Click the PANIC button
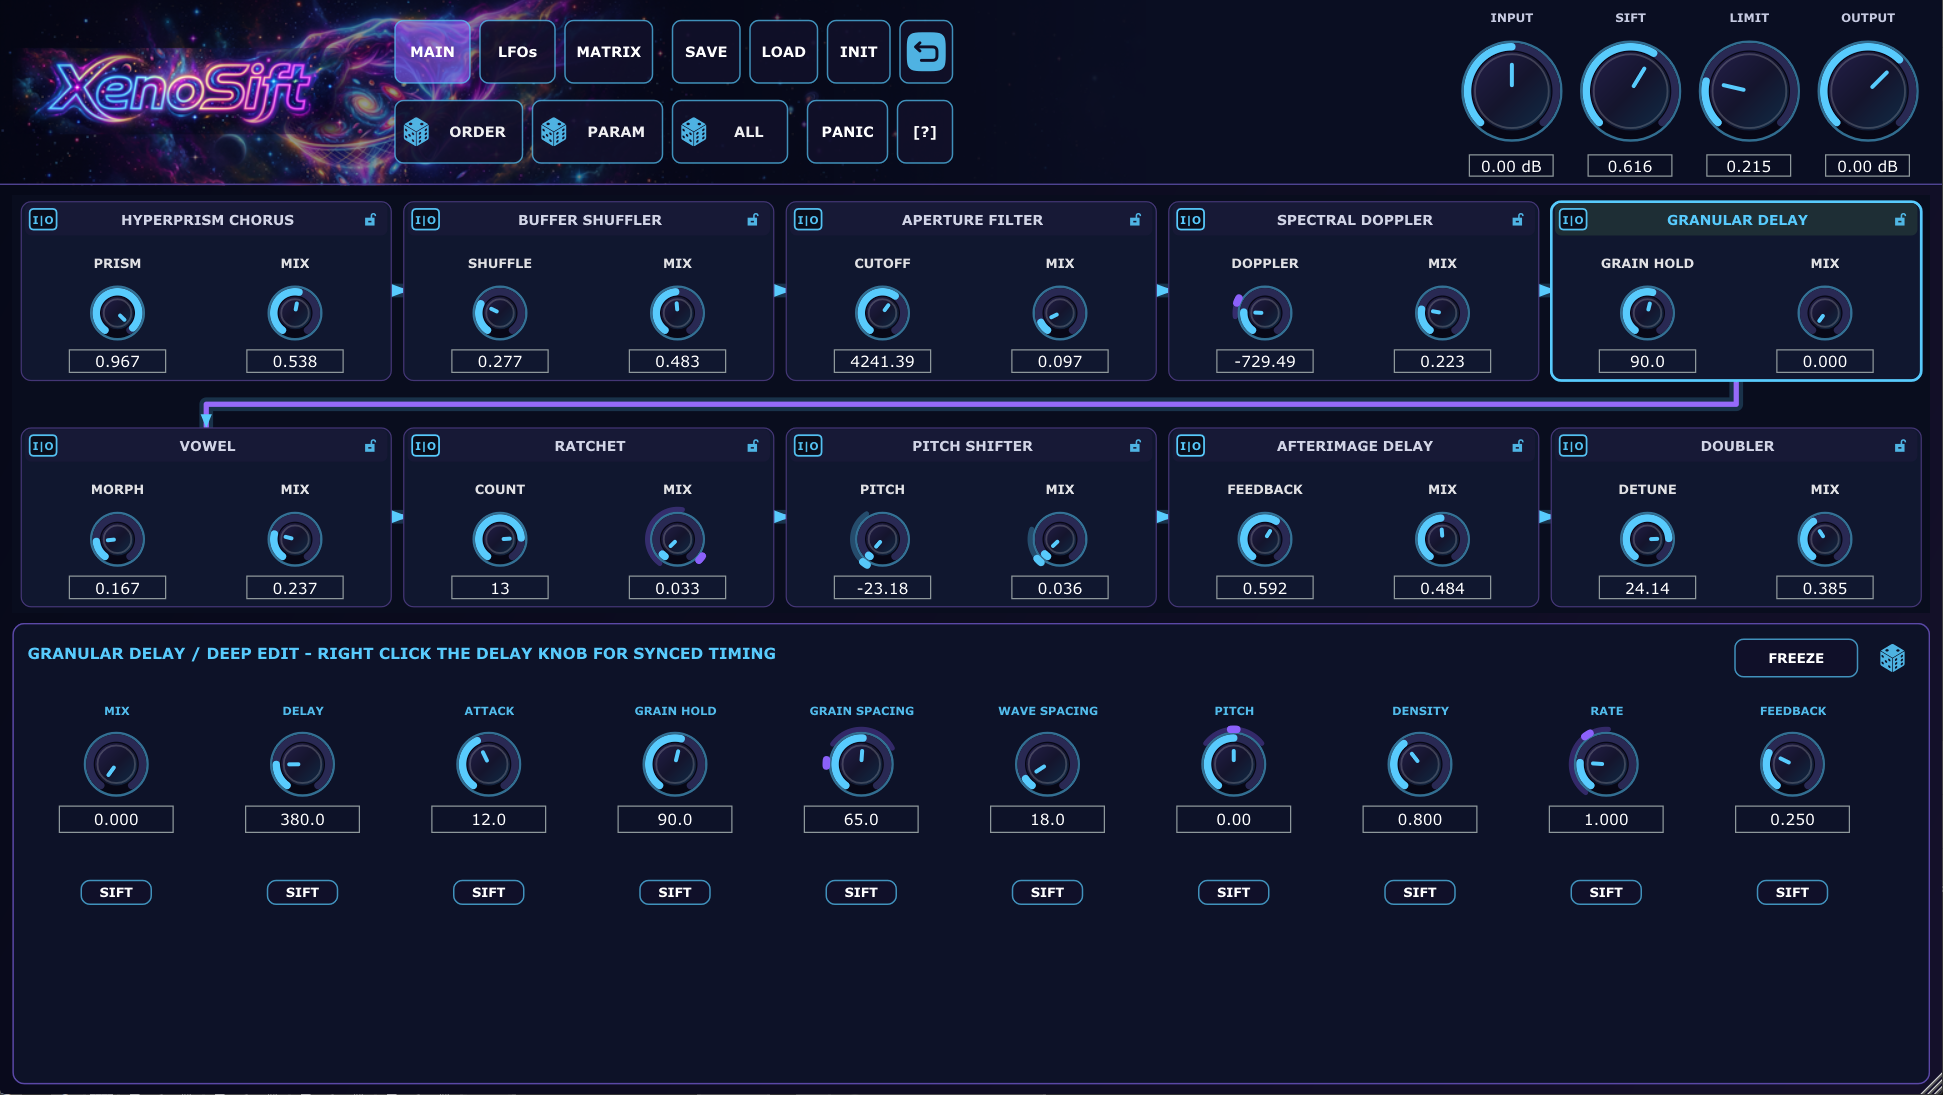1943x1095 pixels. tap(847, 132)
